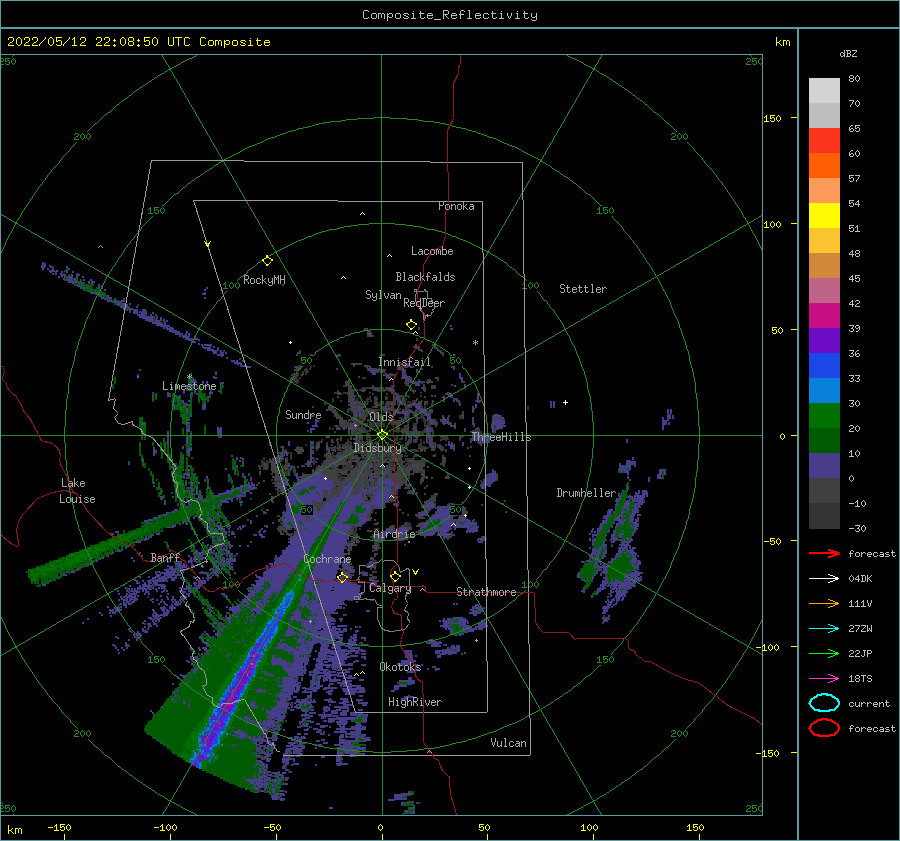
Task: Click the yellow diamond marker below RedDeer
Action: pos(412,325)
